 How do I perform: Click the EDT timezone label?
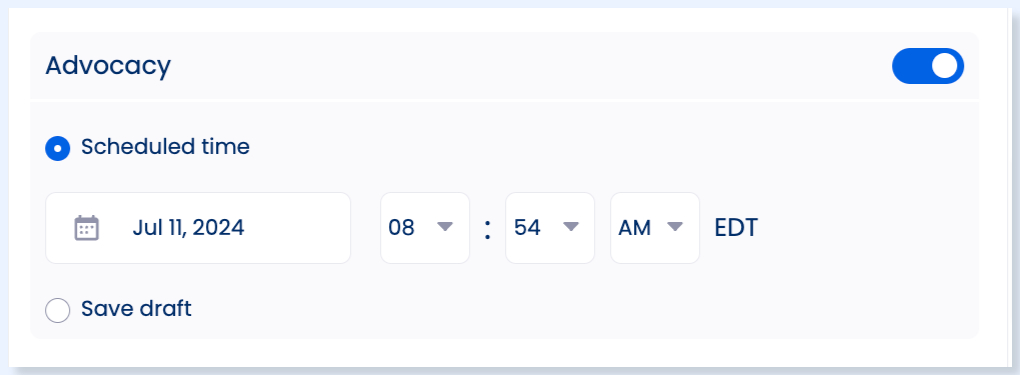click(x=736, y=228)
